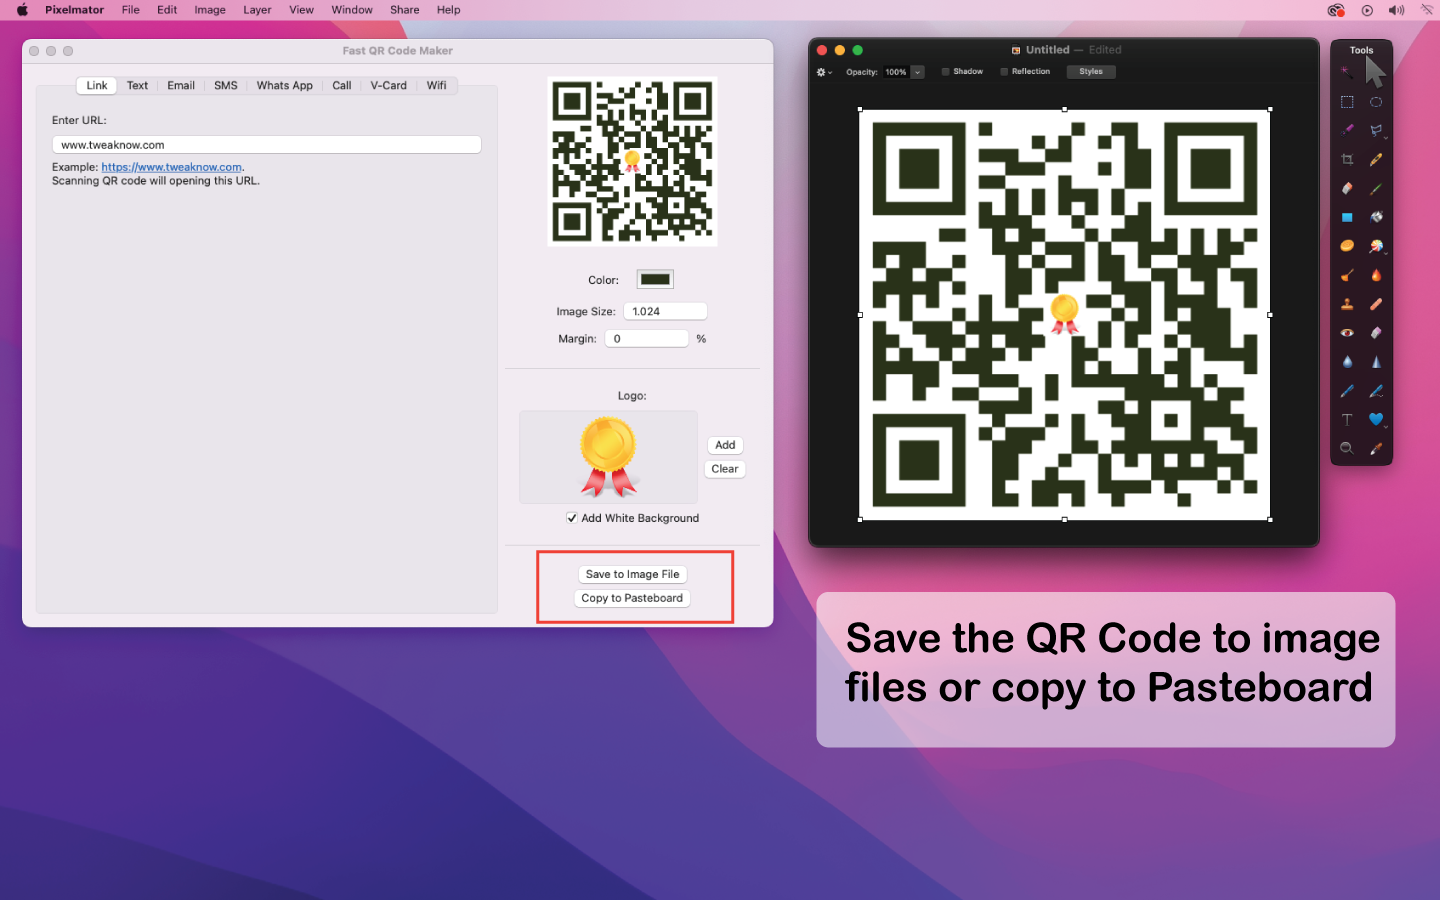Open the QR code Color swatch
Viewport: 1440px width, 900px height.
655,280
